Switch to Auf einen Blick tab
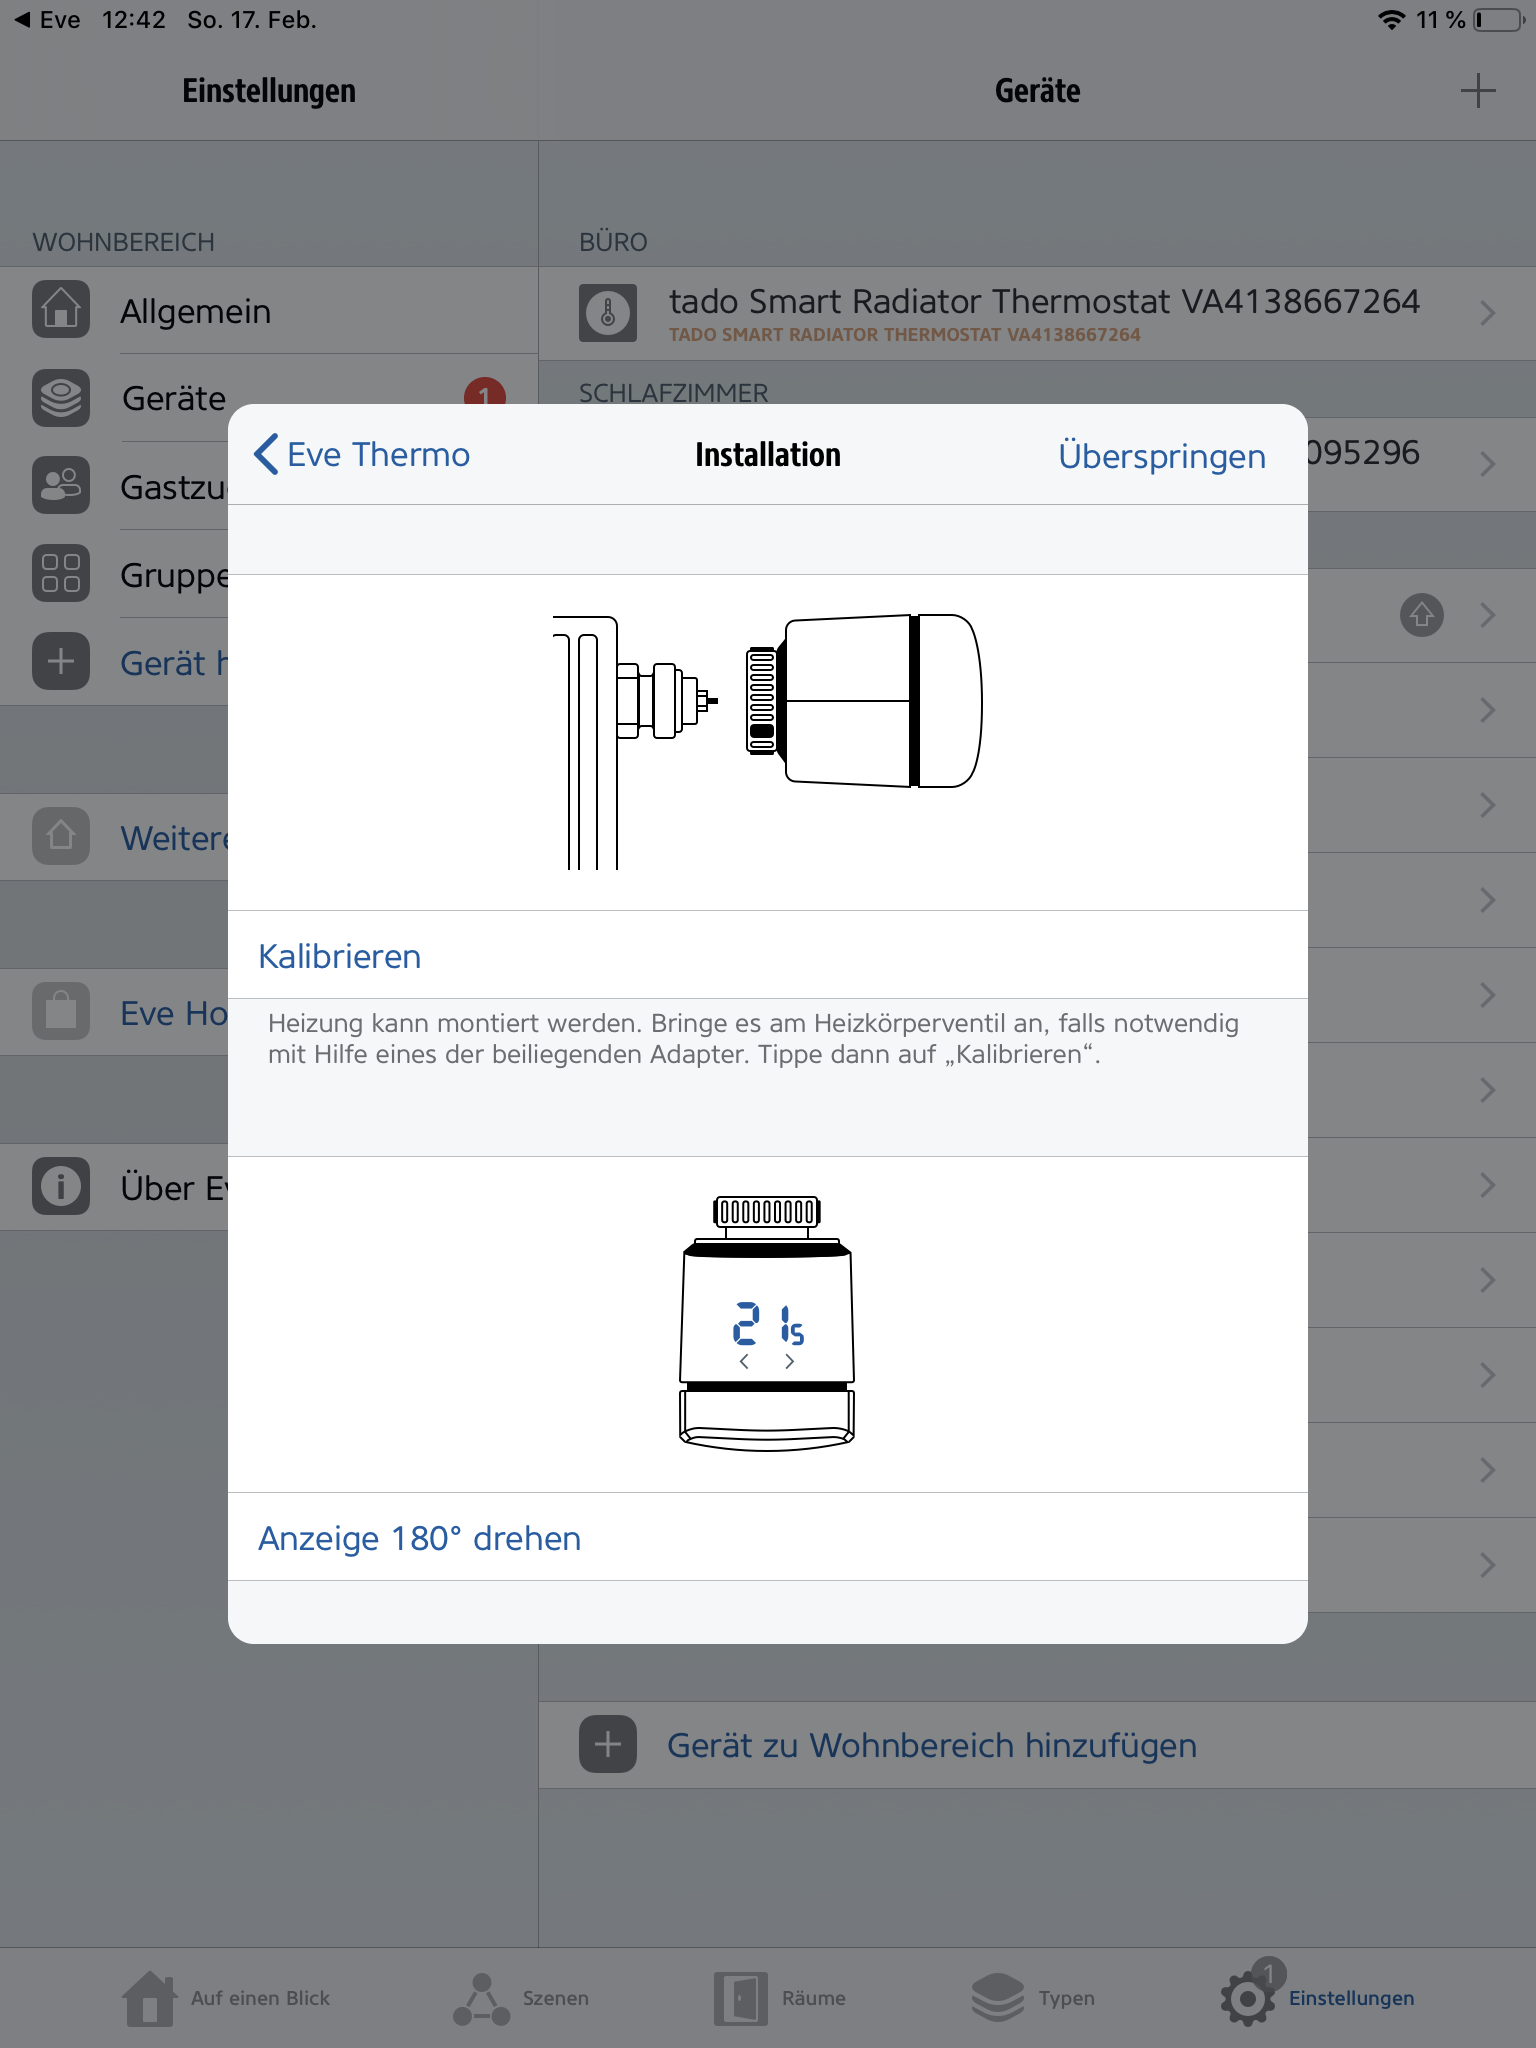This screenshot has height=2048, width=1536. tap(227, 1998)
